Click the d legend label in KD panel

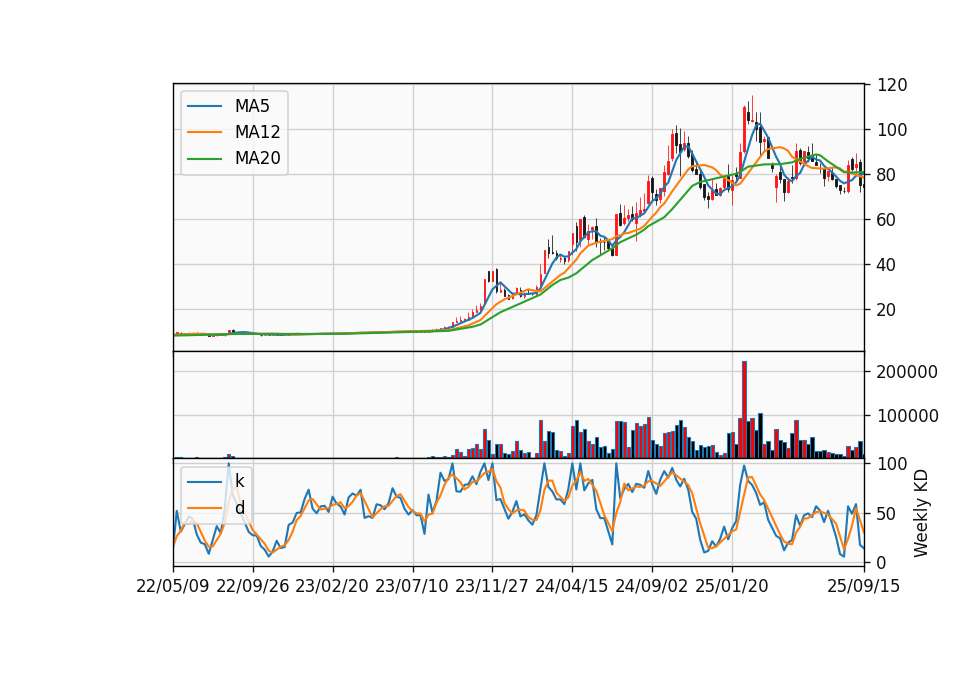(239, 508)
